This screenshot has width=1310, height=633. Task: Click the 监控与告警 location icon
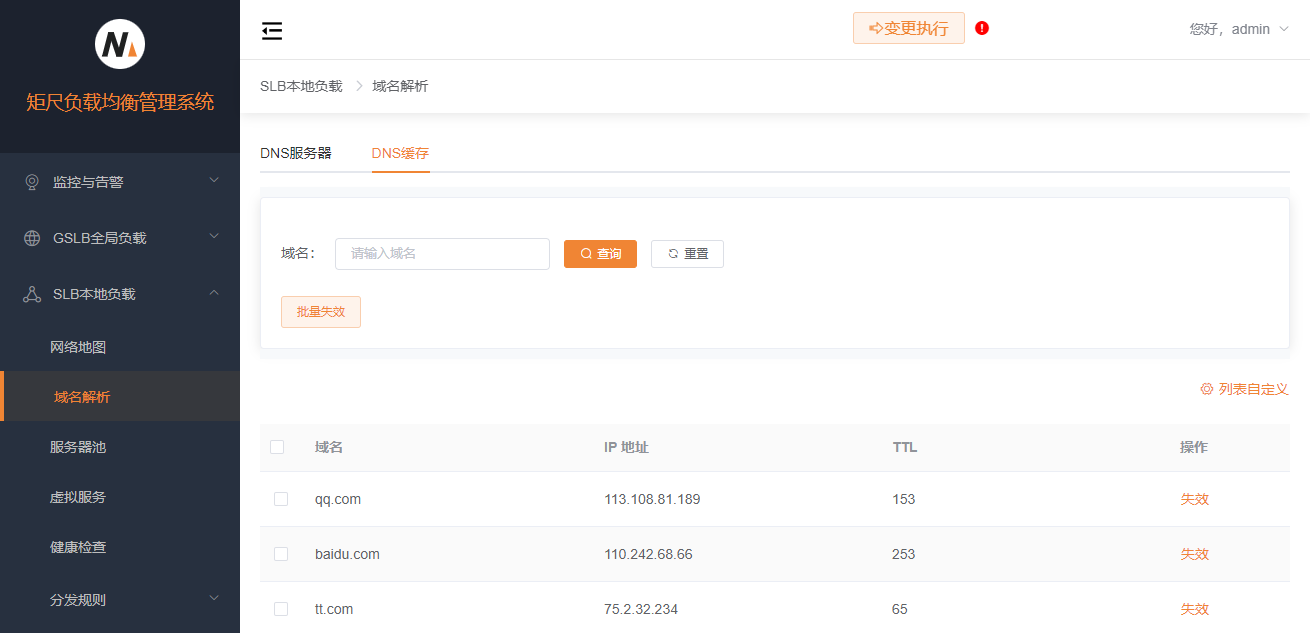(x=32, y=182)
